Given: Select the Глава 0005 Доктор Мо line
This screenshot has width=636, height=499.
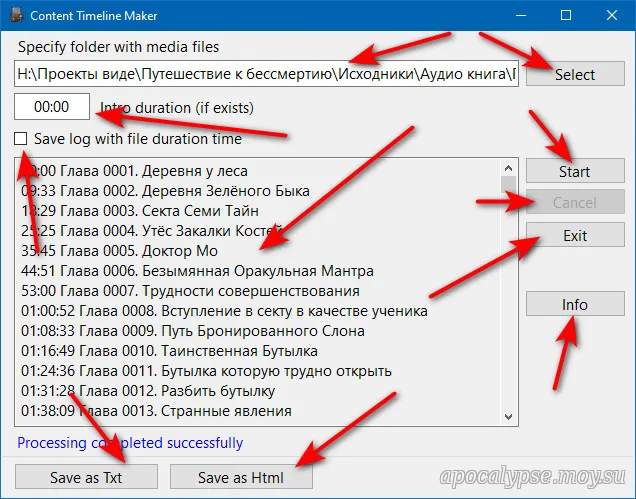Looking at the screenshot, I should pos(140,251).
